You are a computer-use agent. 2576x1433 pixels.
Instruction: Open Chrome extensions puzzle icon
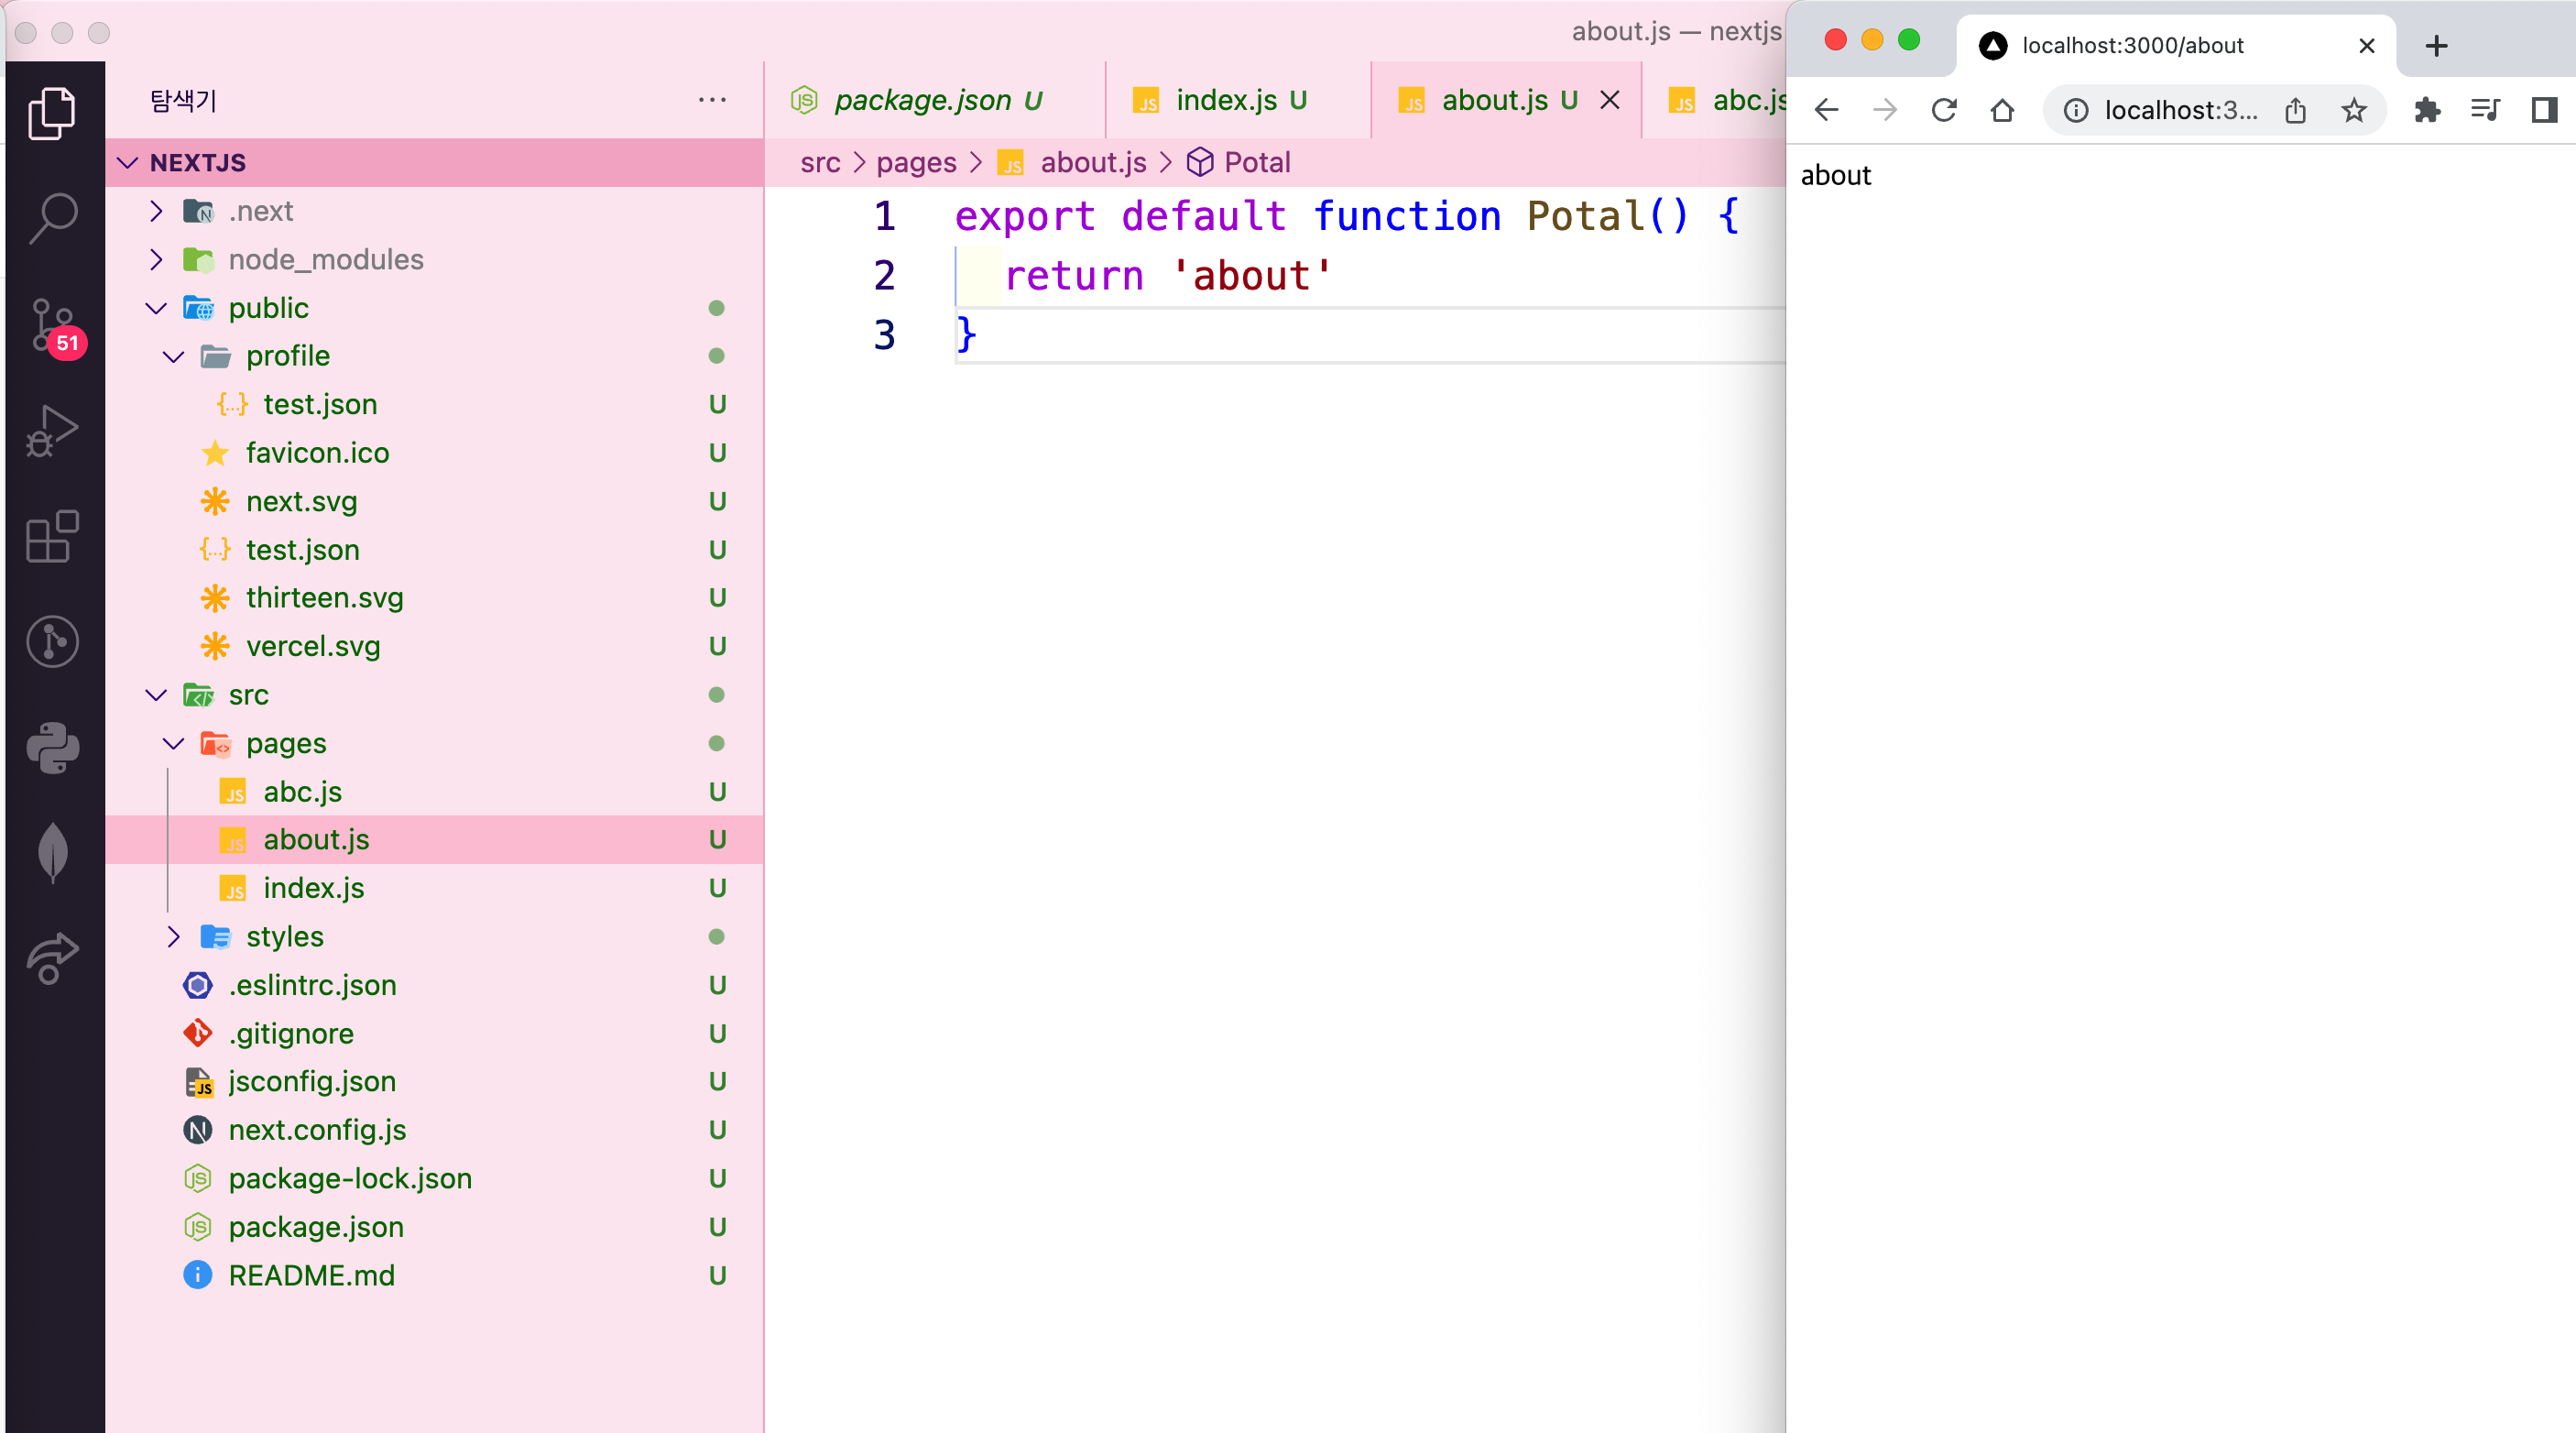(2426, 110)
